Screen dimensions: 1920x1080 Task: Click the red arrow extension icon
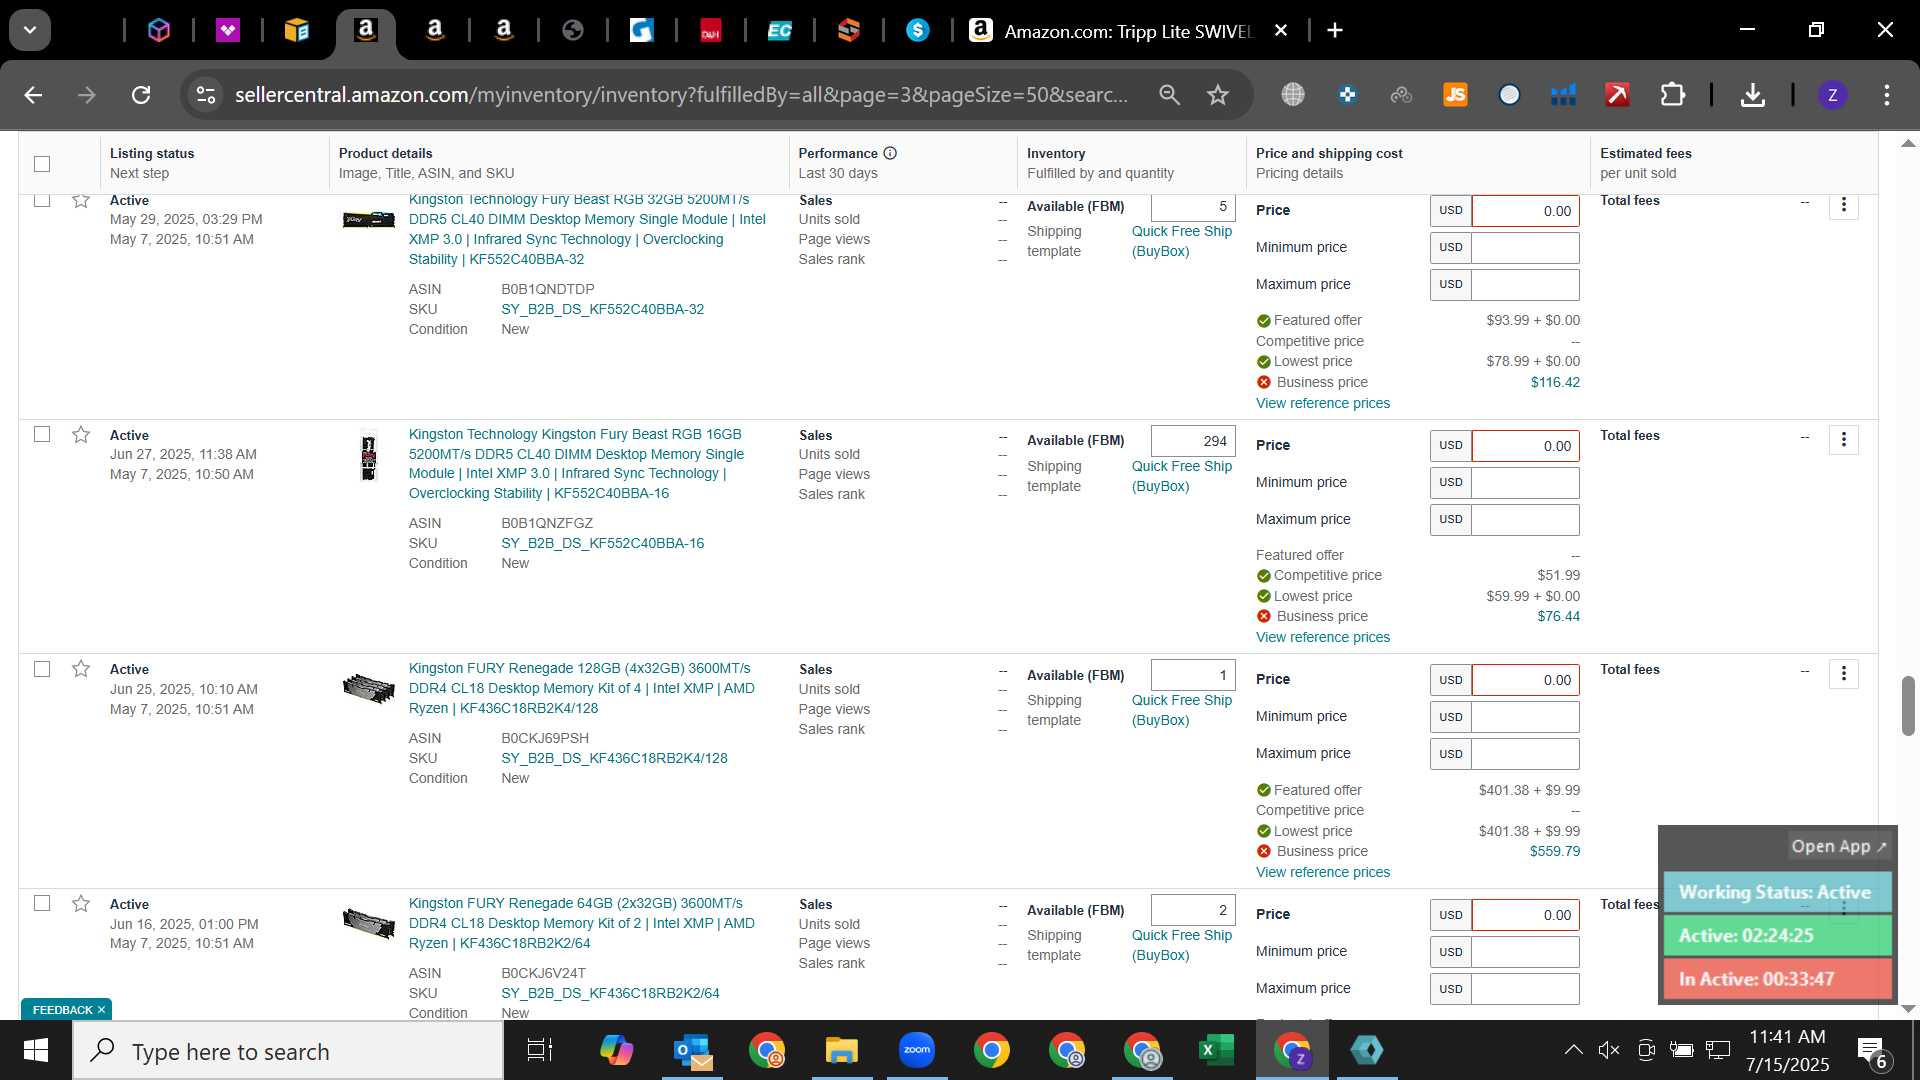pos(1617,95)
